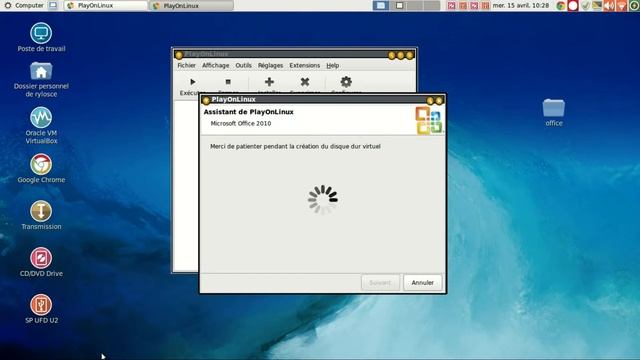Click the Fermer stop icon in PlayOnLinux toolbar

pyautogui.click(x=228, y=82)
